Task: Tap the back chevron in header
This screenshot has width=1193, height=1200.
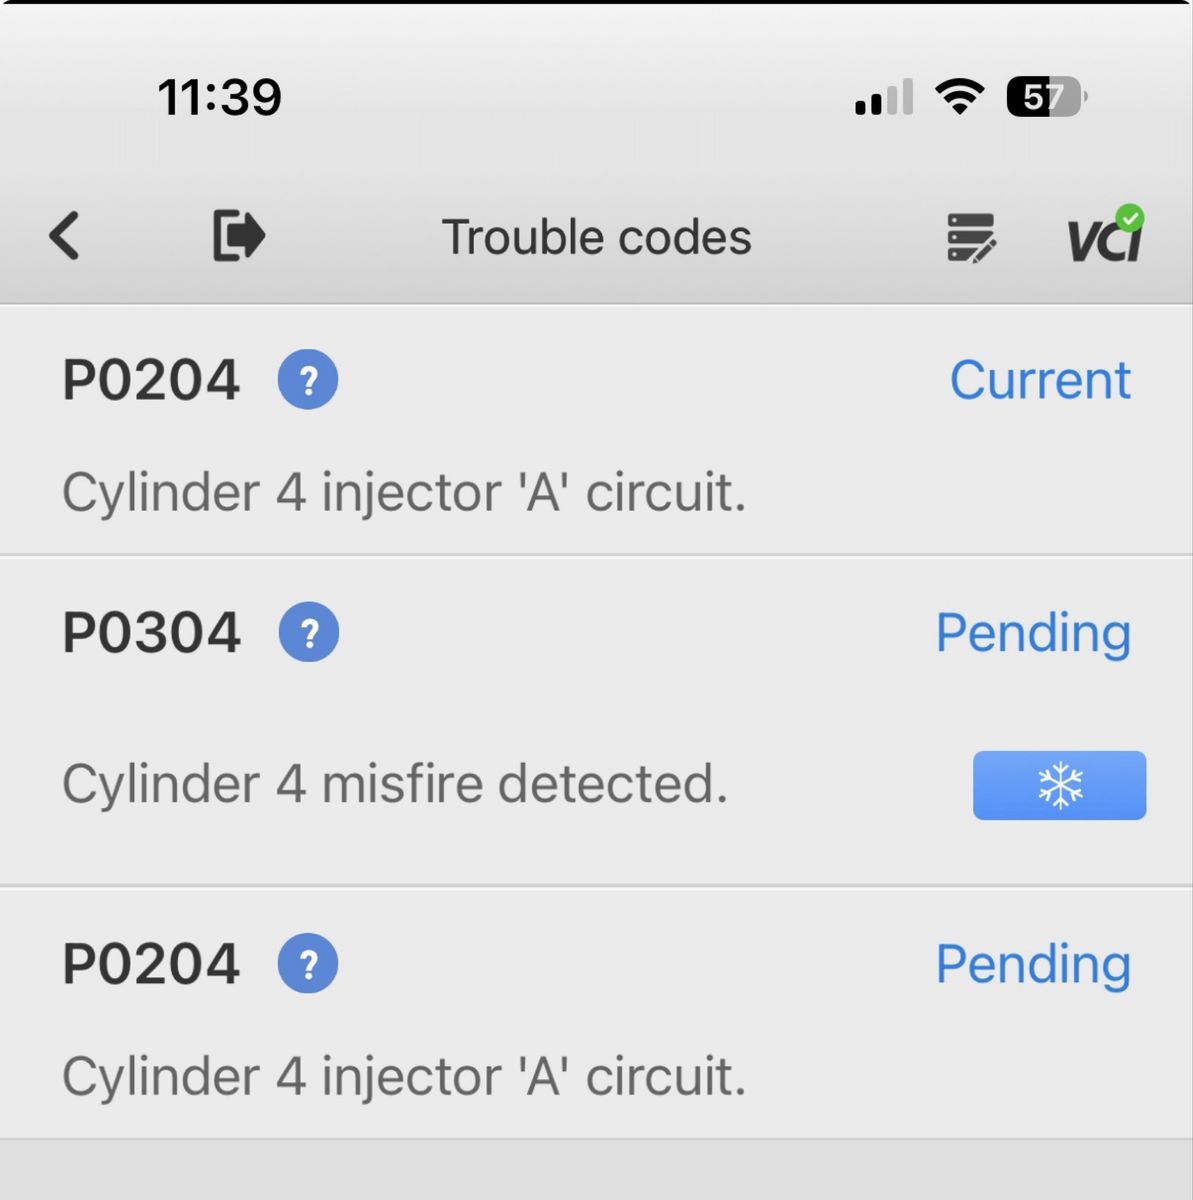Action: tap(65, 237)
